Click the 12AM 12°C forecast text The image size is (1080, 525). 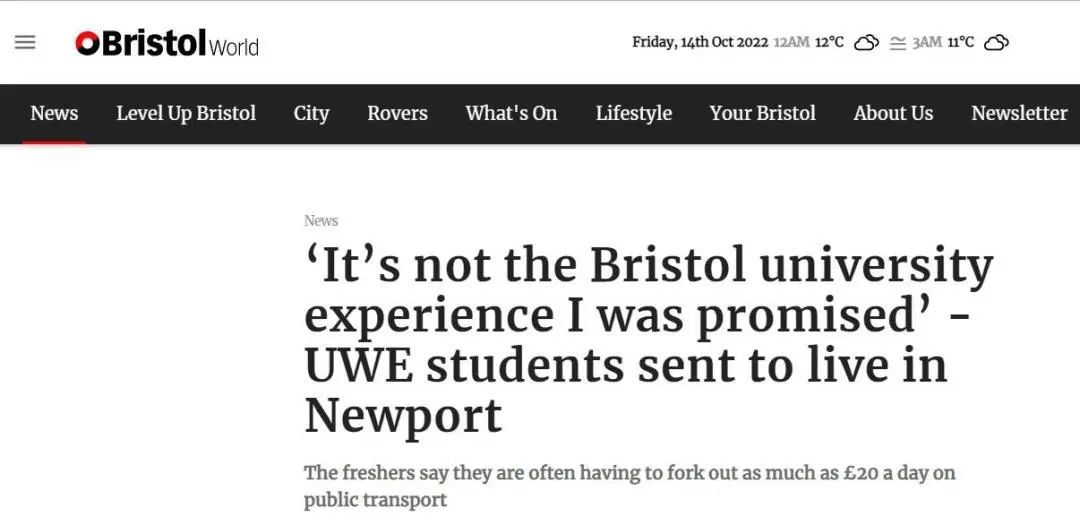[809, 43]
